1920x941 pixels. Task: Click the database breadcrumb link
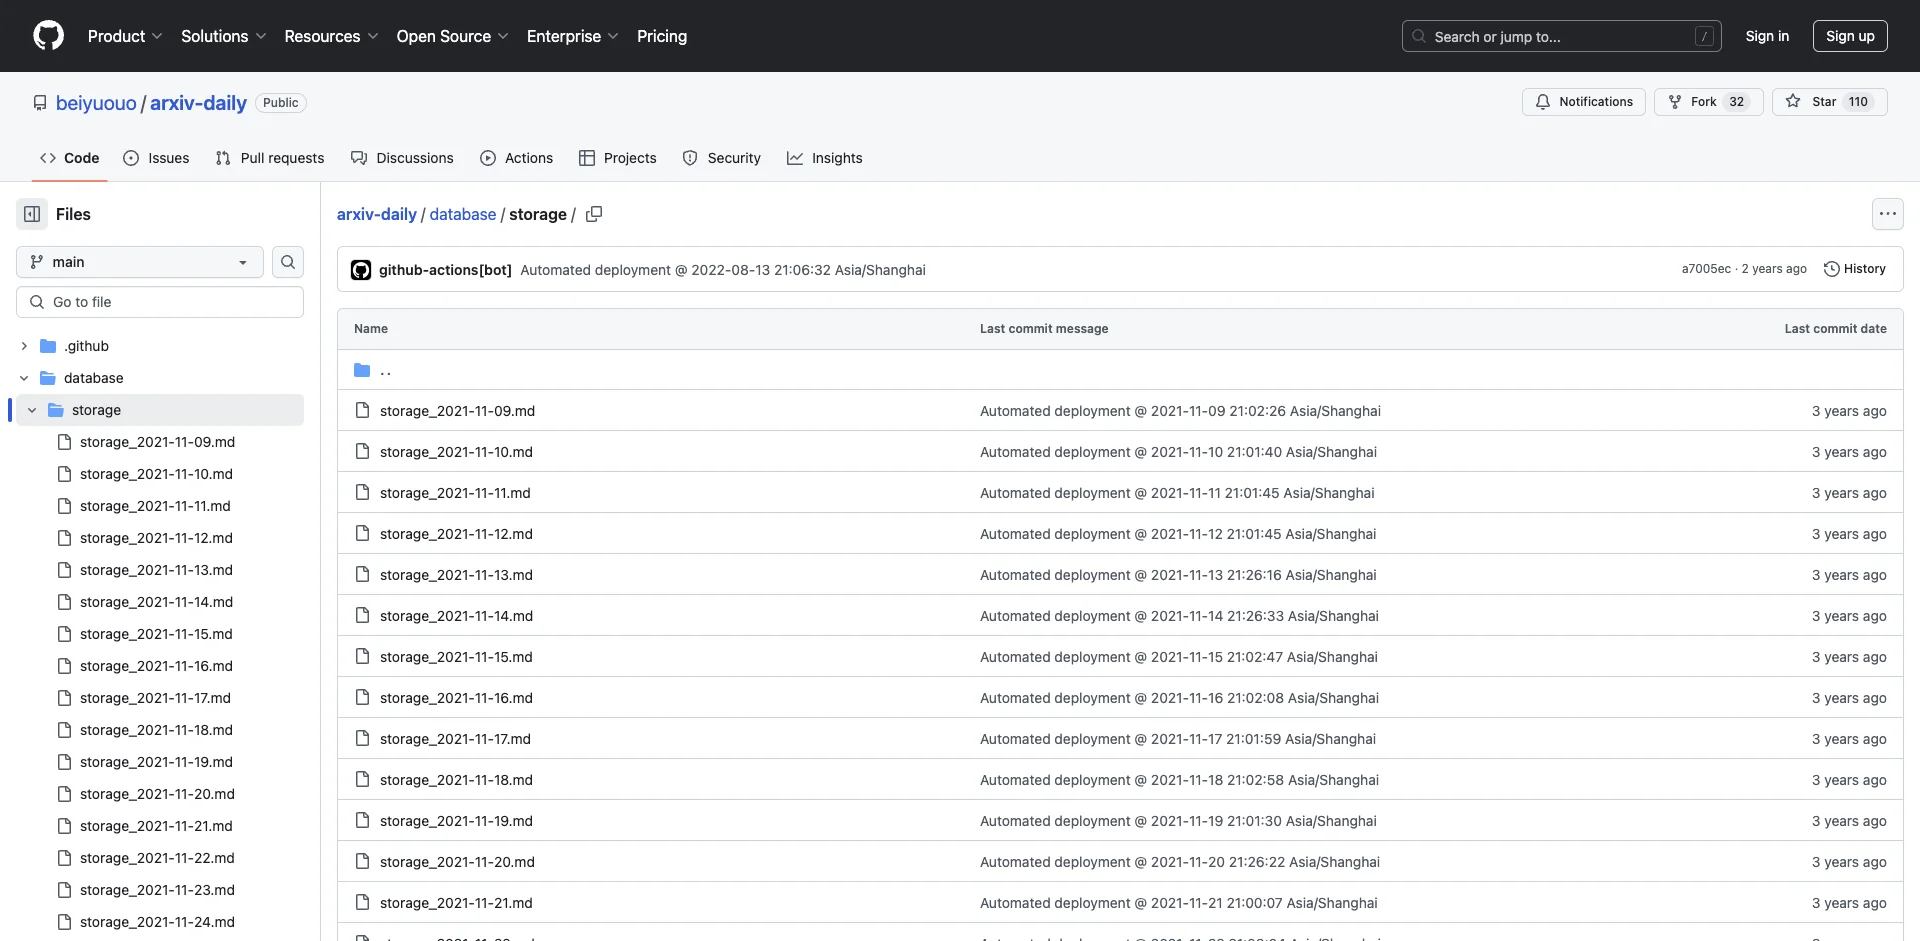point(462,214)
